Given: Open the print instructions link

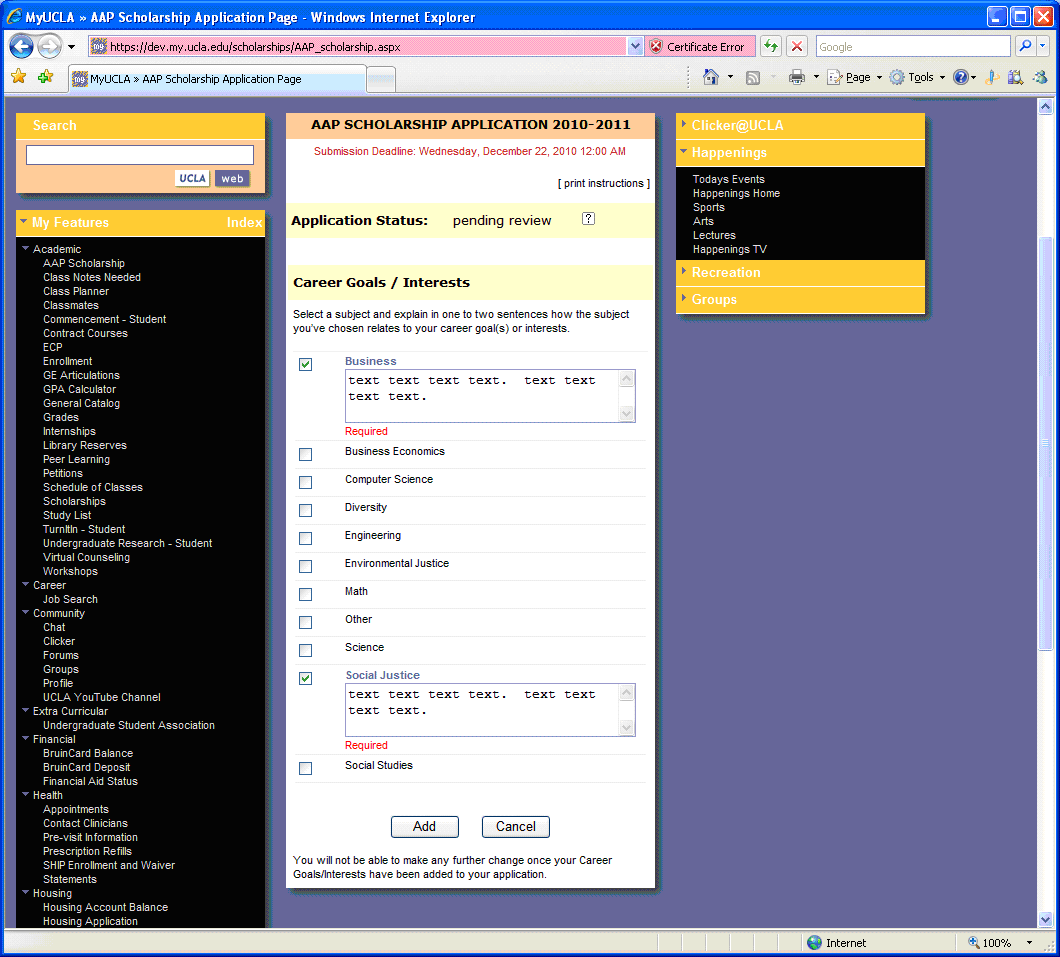Looking at the screenshot, I should [x=603, y=183].
